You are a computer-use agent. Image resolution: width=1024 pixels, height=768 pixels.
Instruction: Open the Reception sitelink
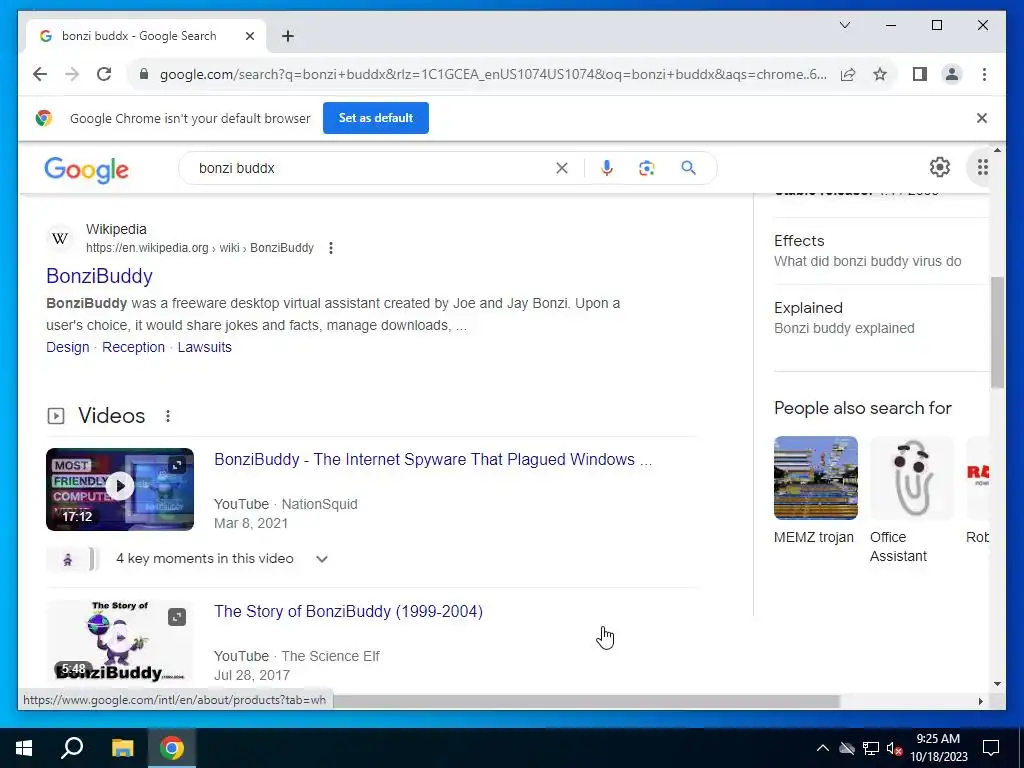[133, 347]
